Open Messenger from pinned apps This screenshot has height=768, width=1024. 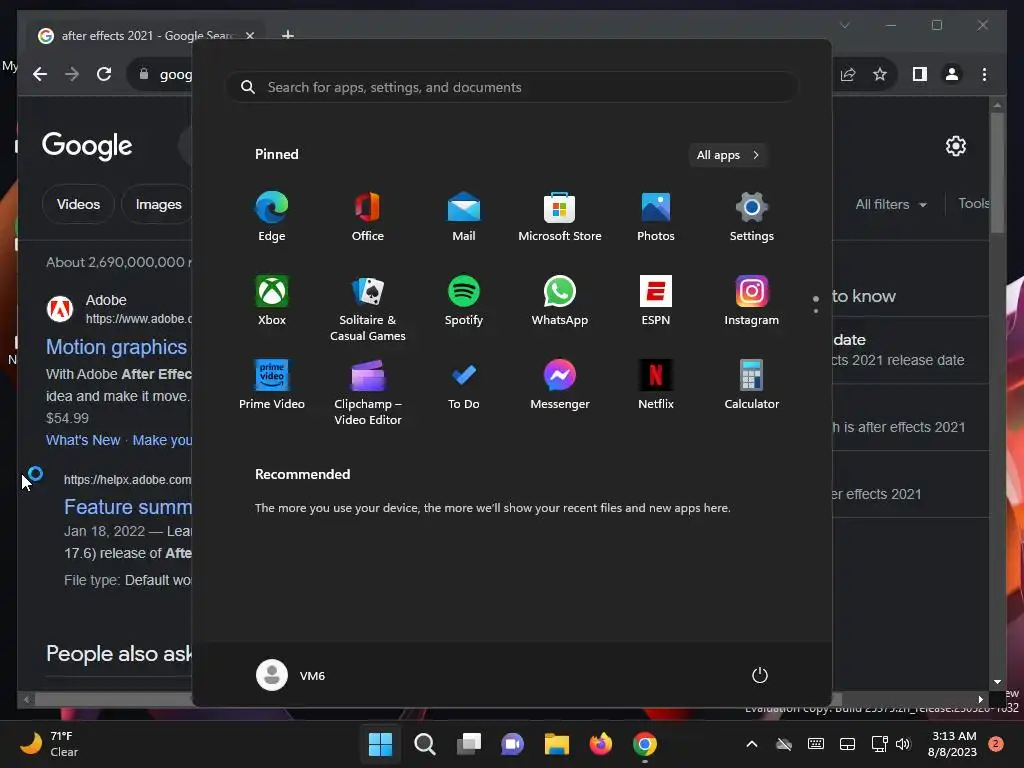[x=560, y=385]
